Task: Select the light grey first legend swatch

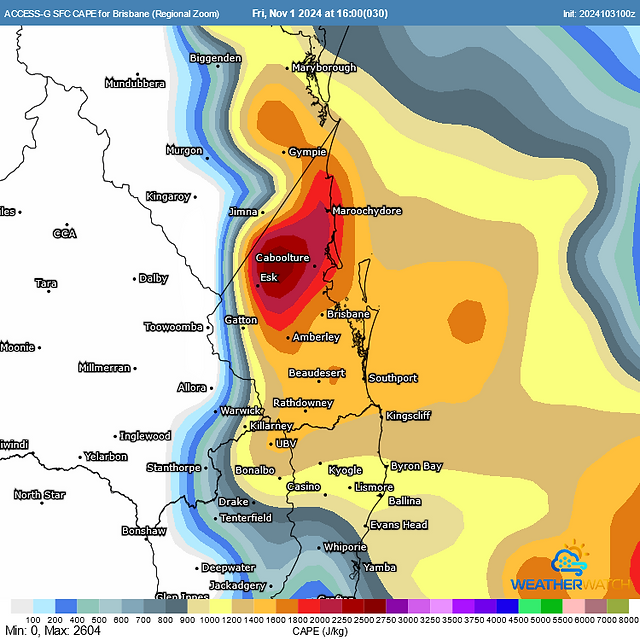Action: pyautogui.click(x=22, y=606)
